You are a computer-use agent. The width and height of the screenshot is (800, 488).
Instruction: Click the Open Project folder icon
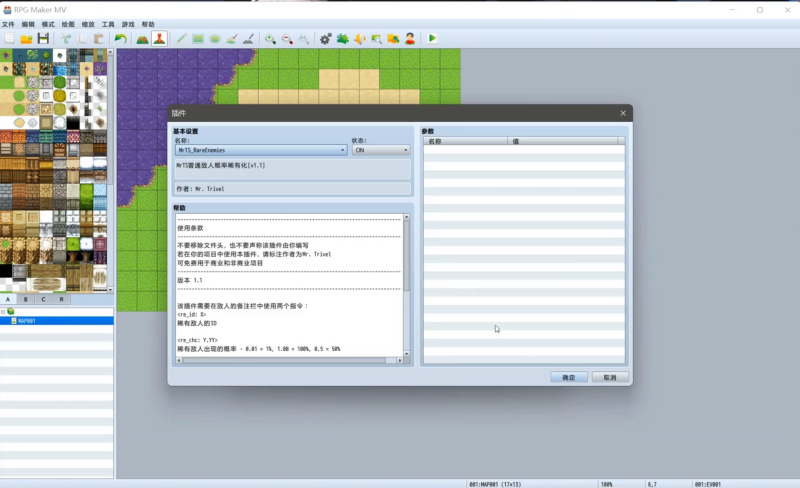(x=26, y=38)
